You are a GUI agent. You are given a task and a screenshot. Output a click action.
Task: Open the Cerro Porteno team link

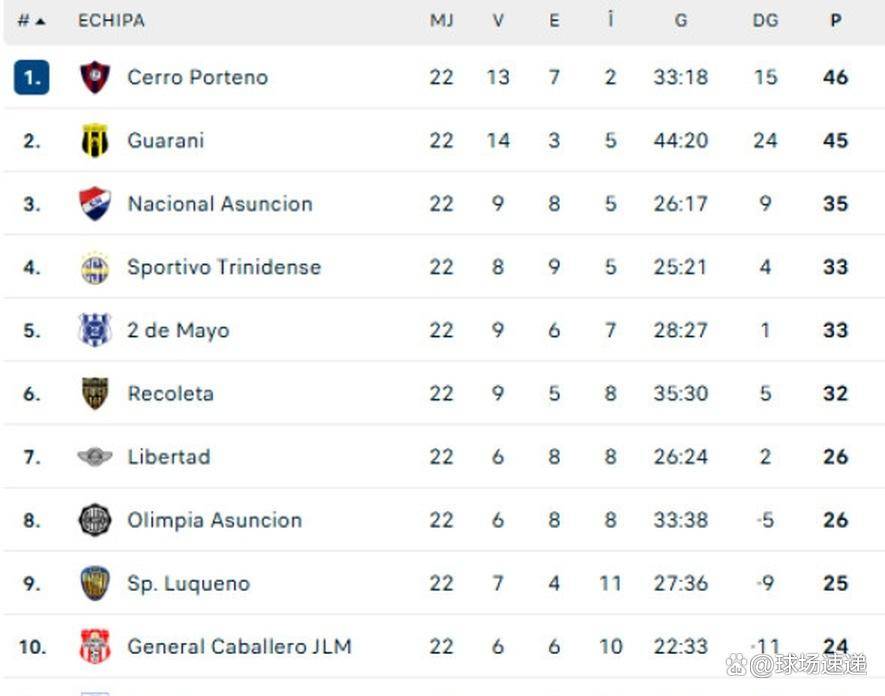pyautogui.click(x=197, y=77)
